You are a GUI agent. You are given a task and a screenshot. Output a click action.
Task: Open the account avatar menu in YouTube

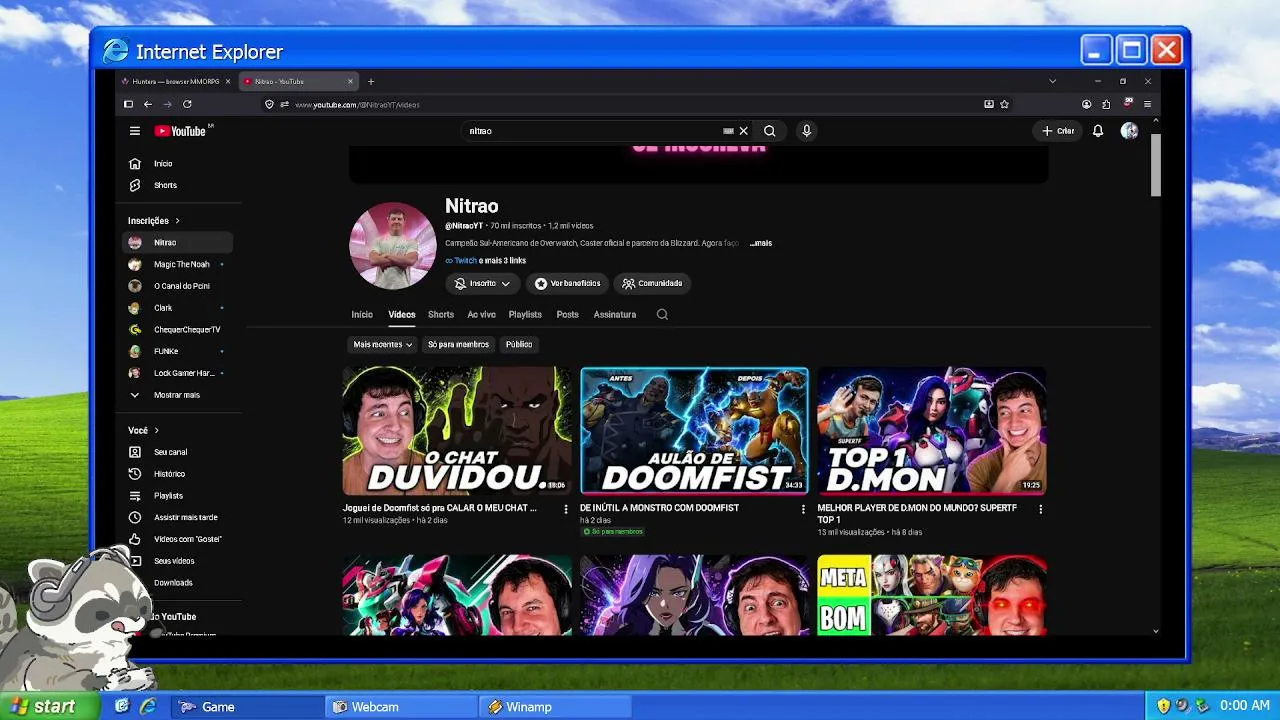[x=1129, y=131]
